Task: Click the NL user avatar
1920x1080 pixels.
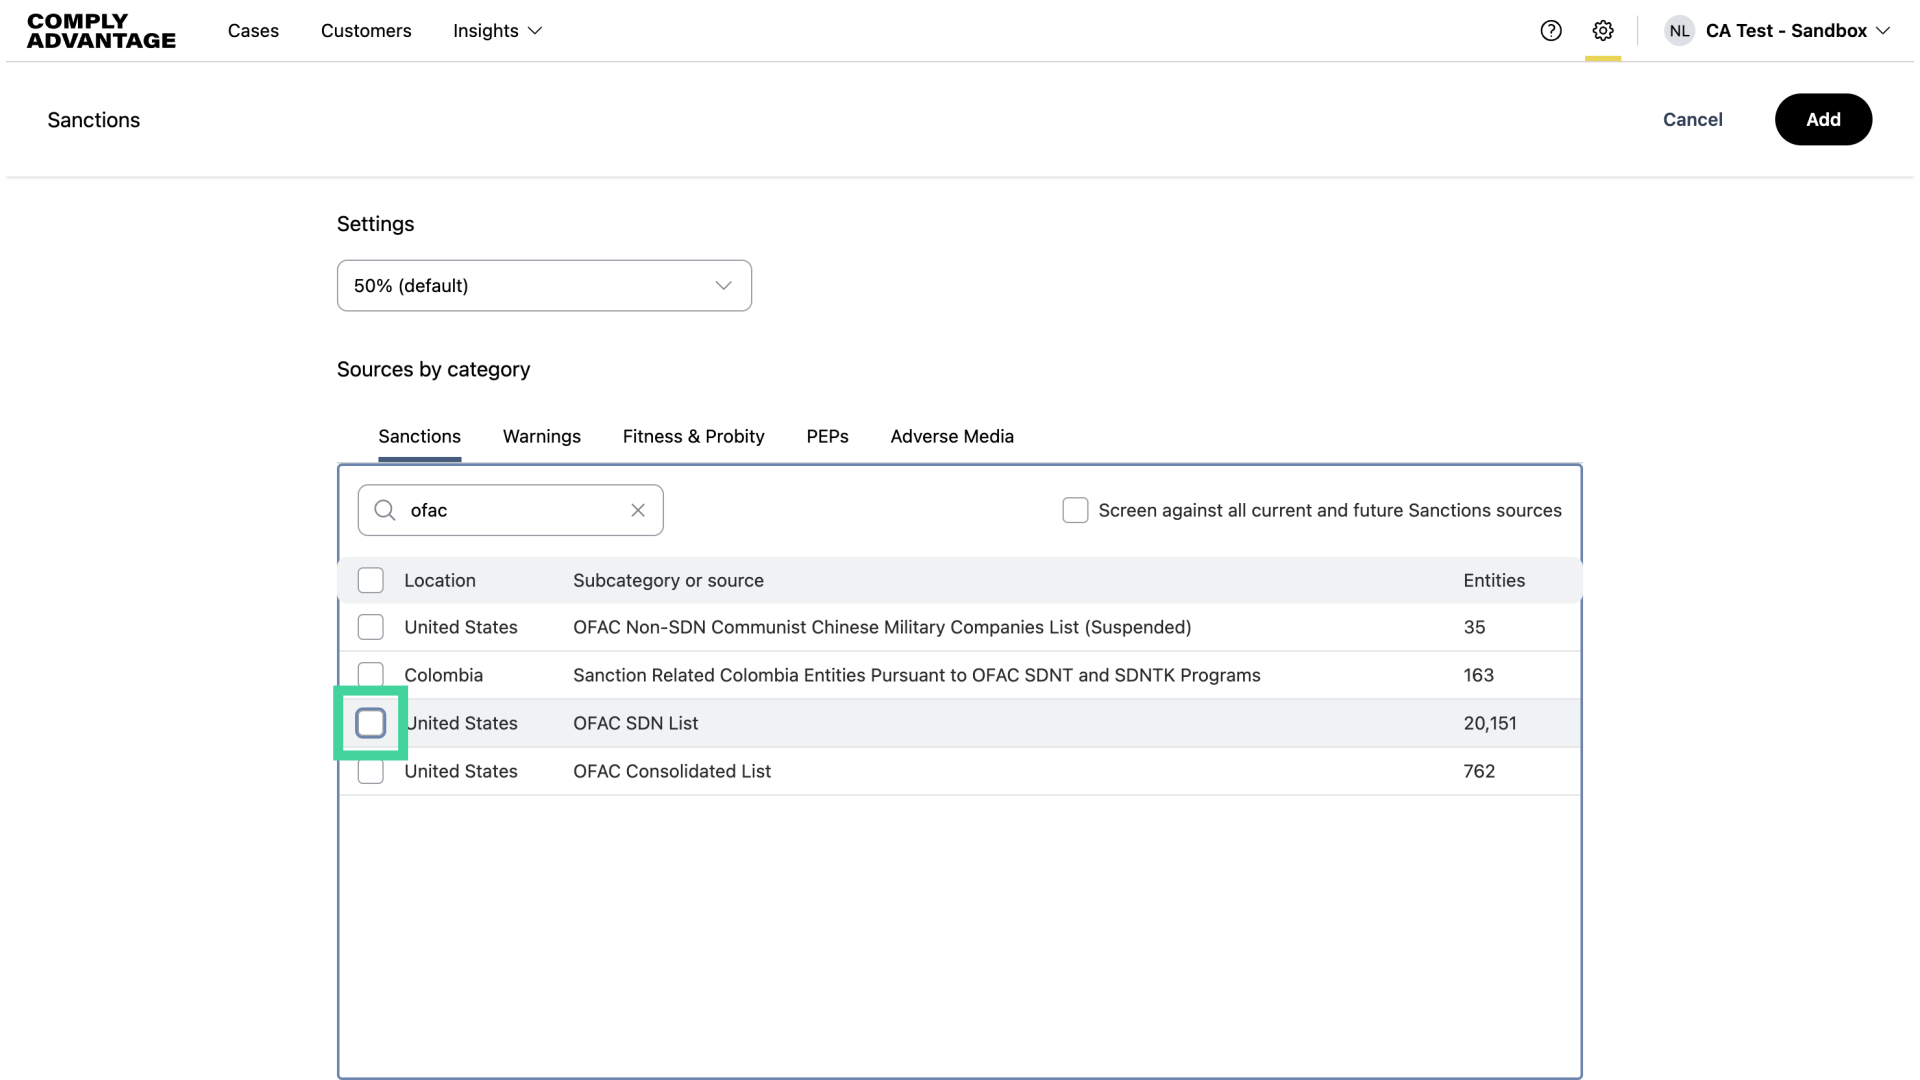Action: click(1679, 31)
